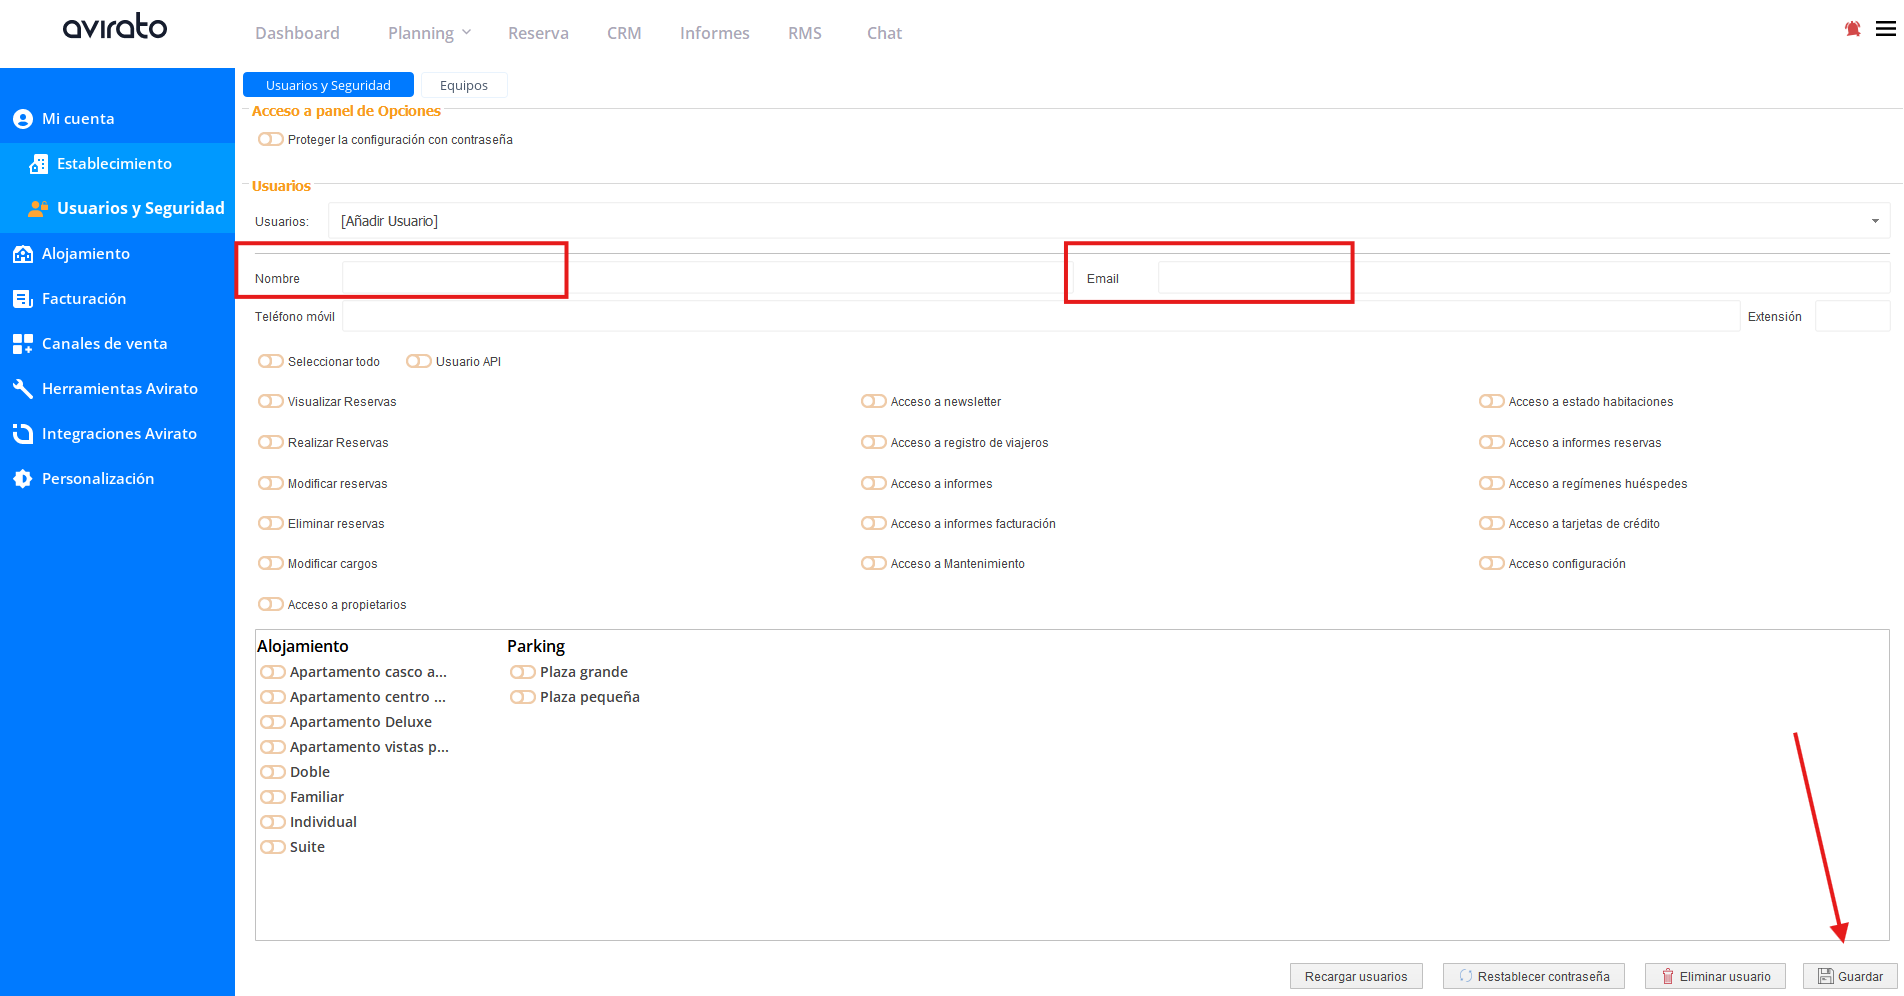Enable Acceso configuración switch

tap(1491, 563)
